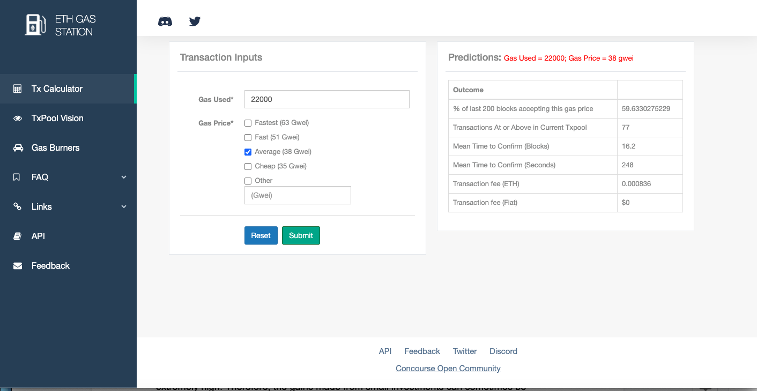Check the Cheap (35 Gwei) checkbox
Viewport: 758px width, 391px height.
point(248,166)
